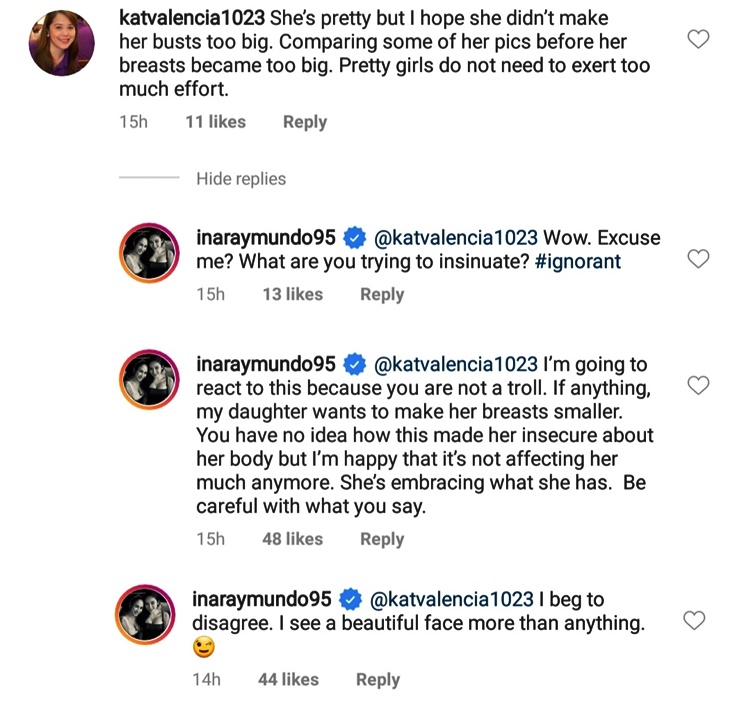Heart the reply about daughter's insecurity
Image resolution: width=750 pixels, height=707 pixels.
coord(699,385)
